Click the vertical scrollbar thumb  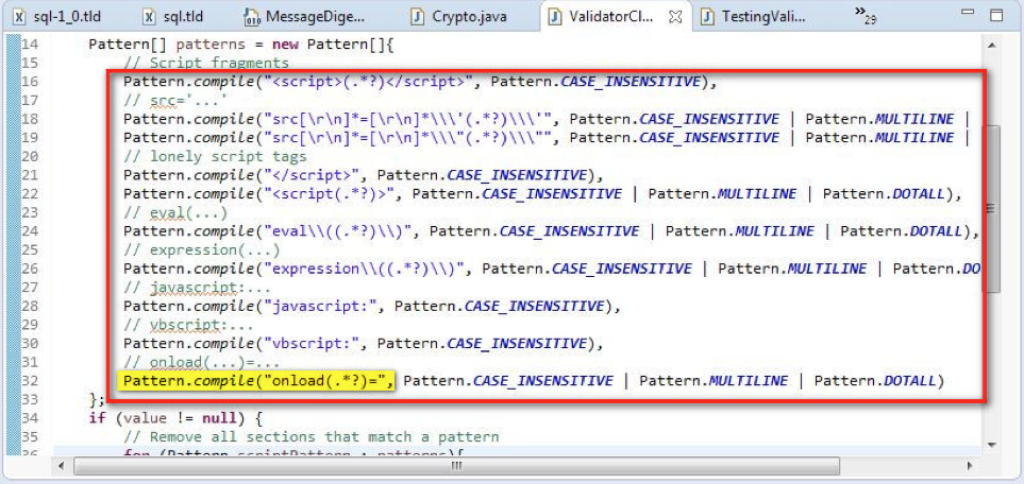991,208
